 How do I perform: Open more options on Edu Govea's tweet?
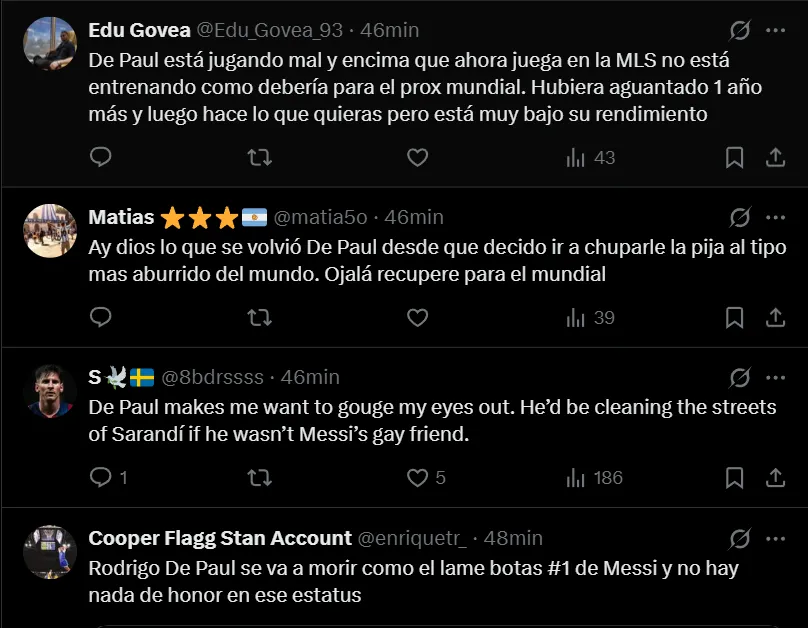pos(775,30)
